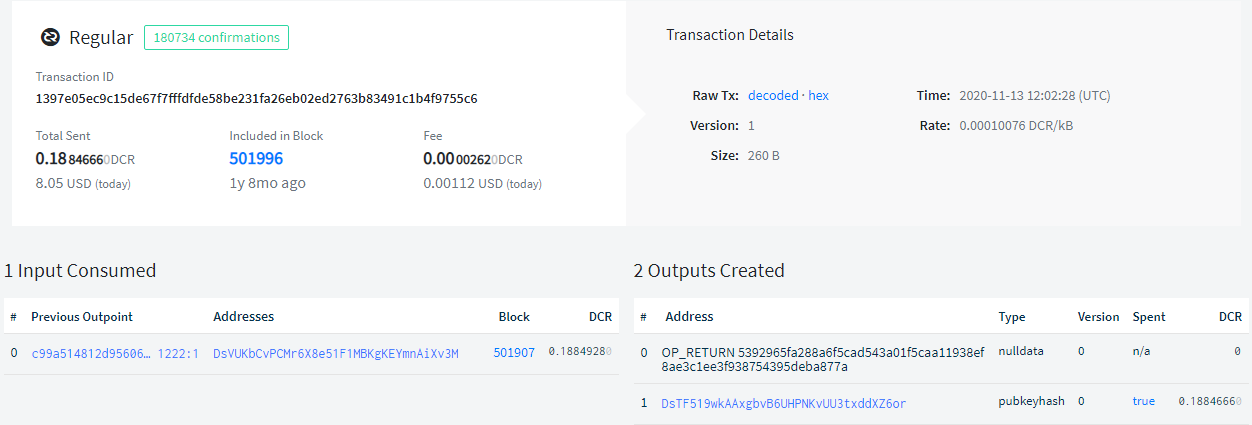The image size is (1252, 425).
Task: Click the Transaction Details heading
Action: pyautogui.click(x=730, y=35)
